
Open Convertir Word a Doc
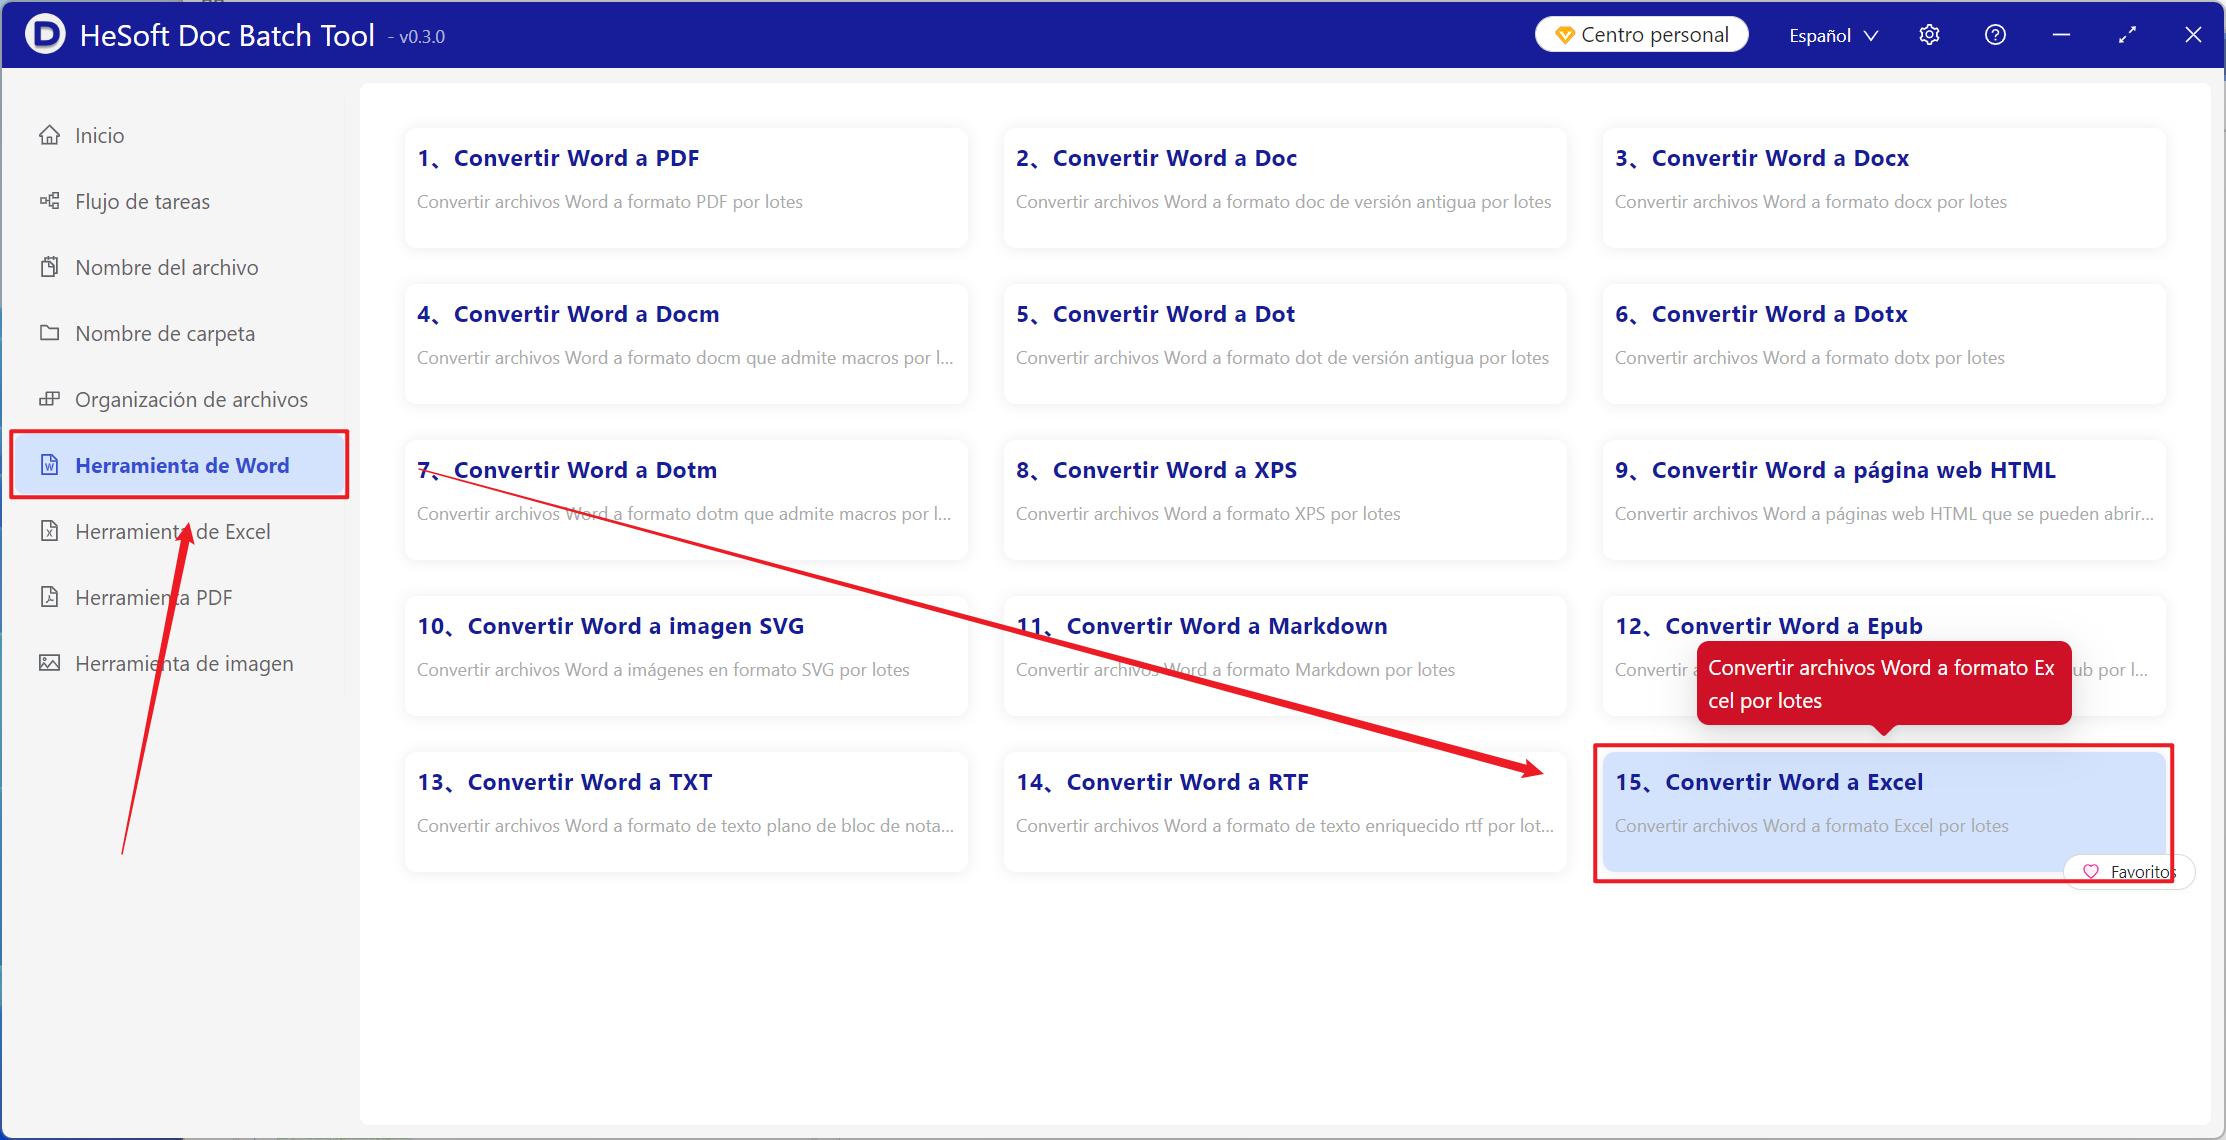click(1285, 188)
